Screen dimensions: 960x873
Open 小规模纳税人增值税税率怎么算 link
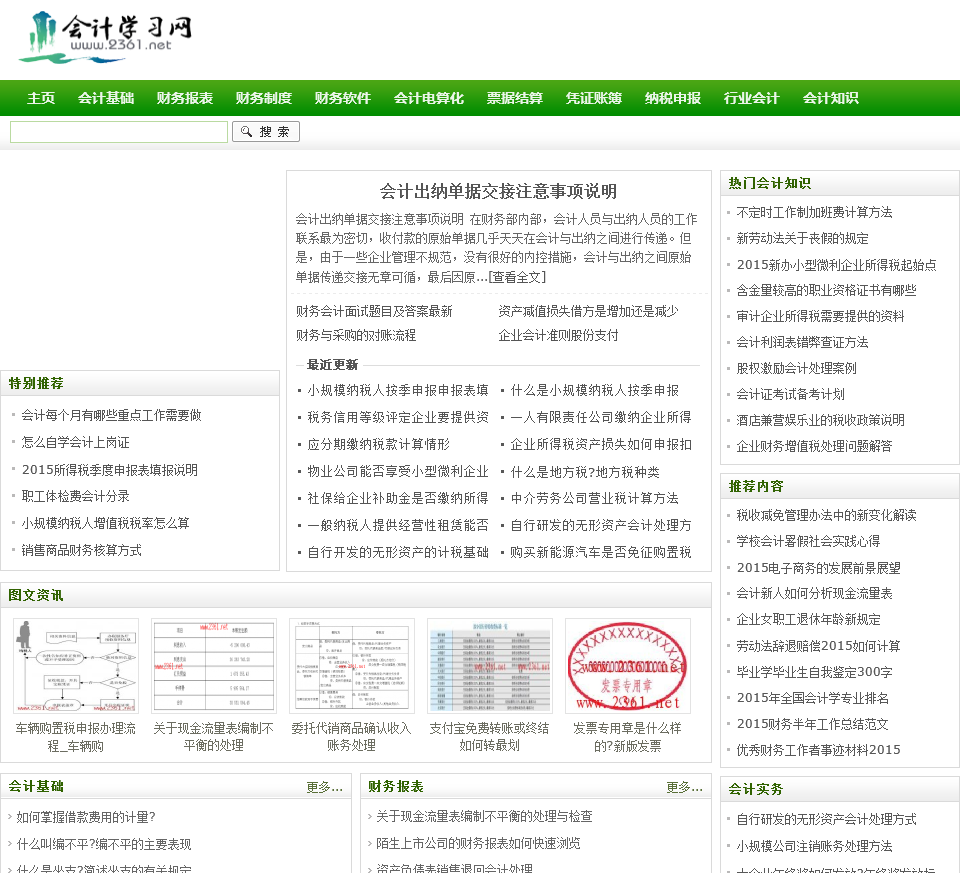[105, 523]
